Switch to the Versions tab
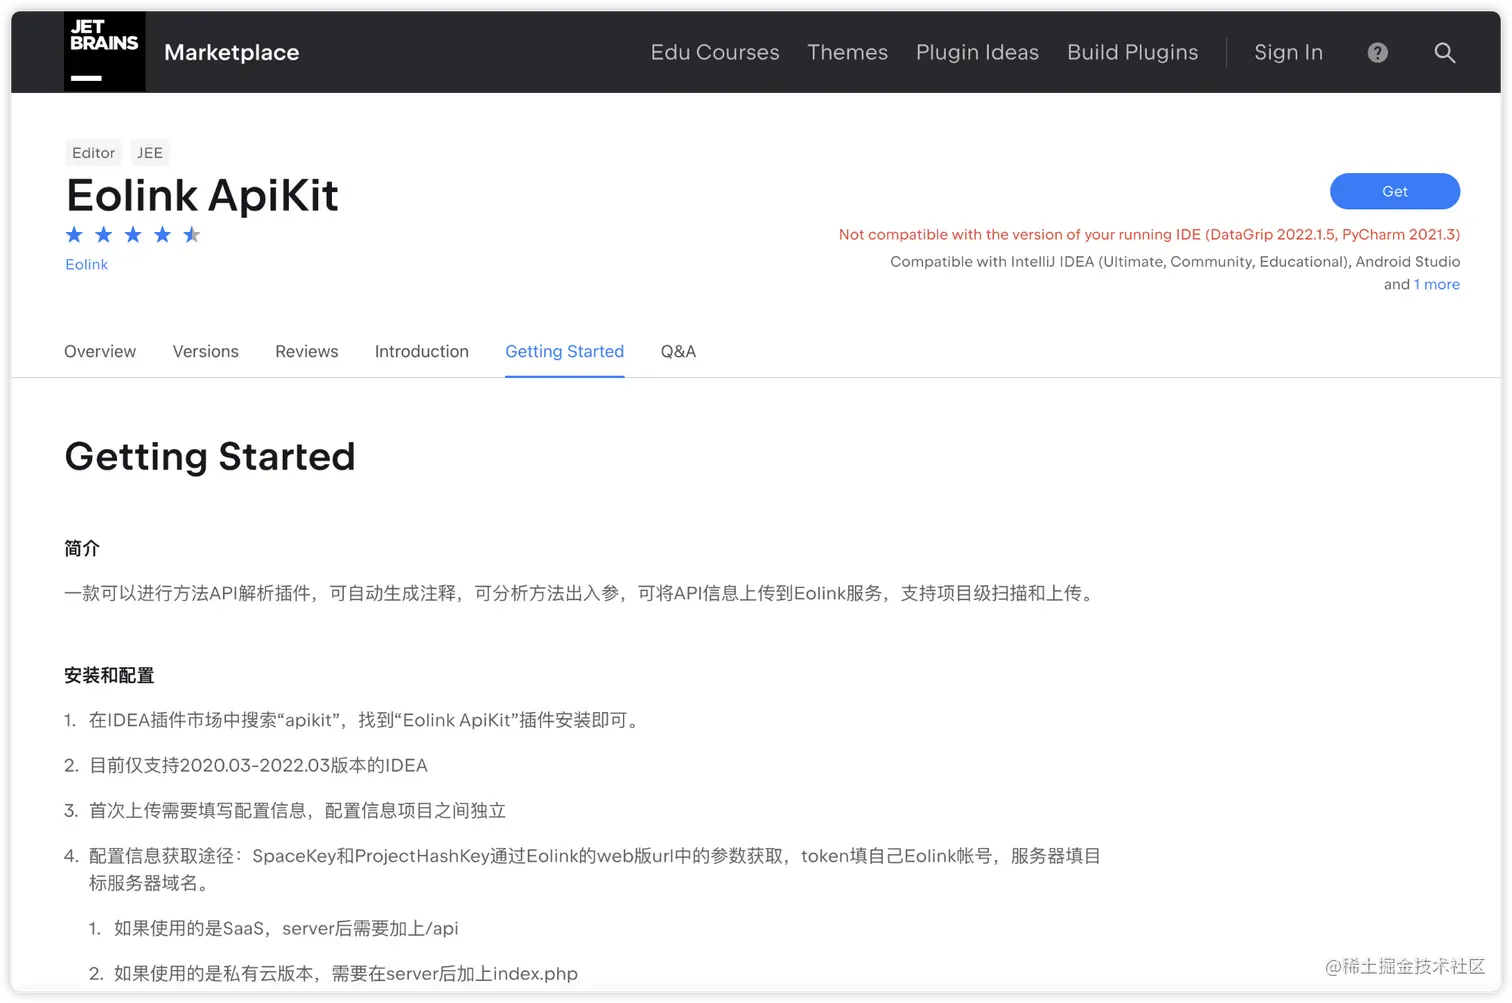Viewport: 1512px width, 1003px height. 205,351
